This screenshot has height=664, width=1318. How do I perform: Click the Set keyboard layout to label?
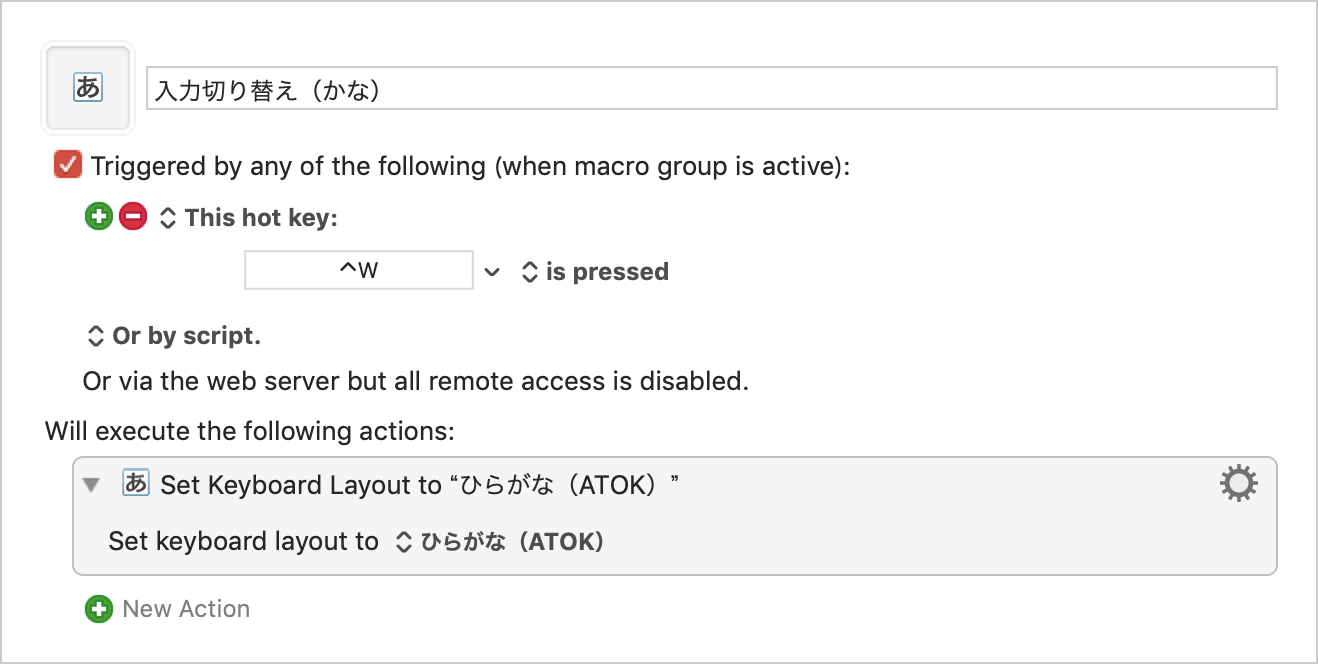[x=244, y=542]
